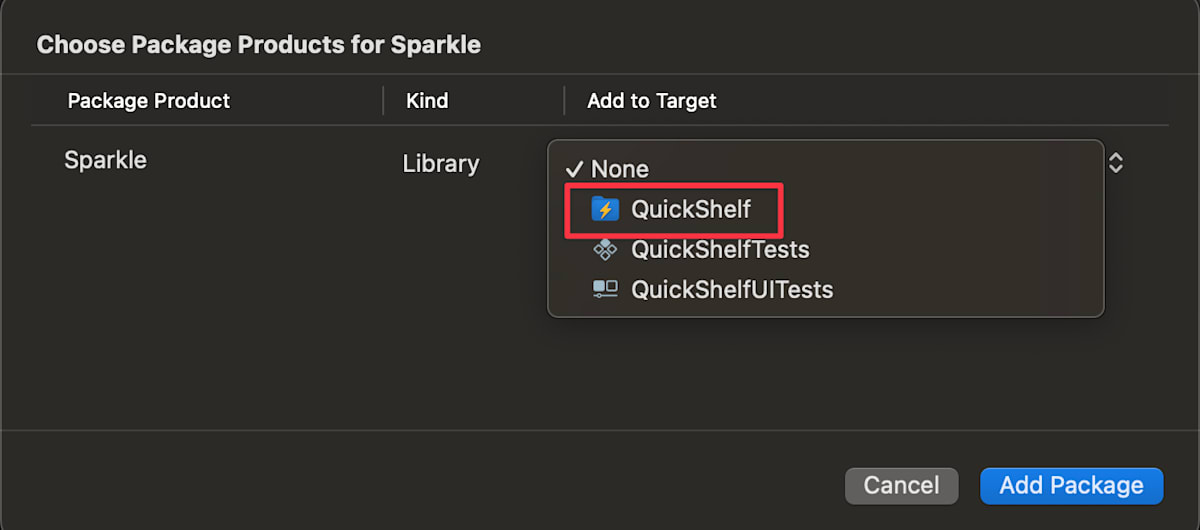Click the Kind column header
The height and width of the screenshot is (530, 1200).
(427, 101)
